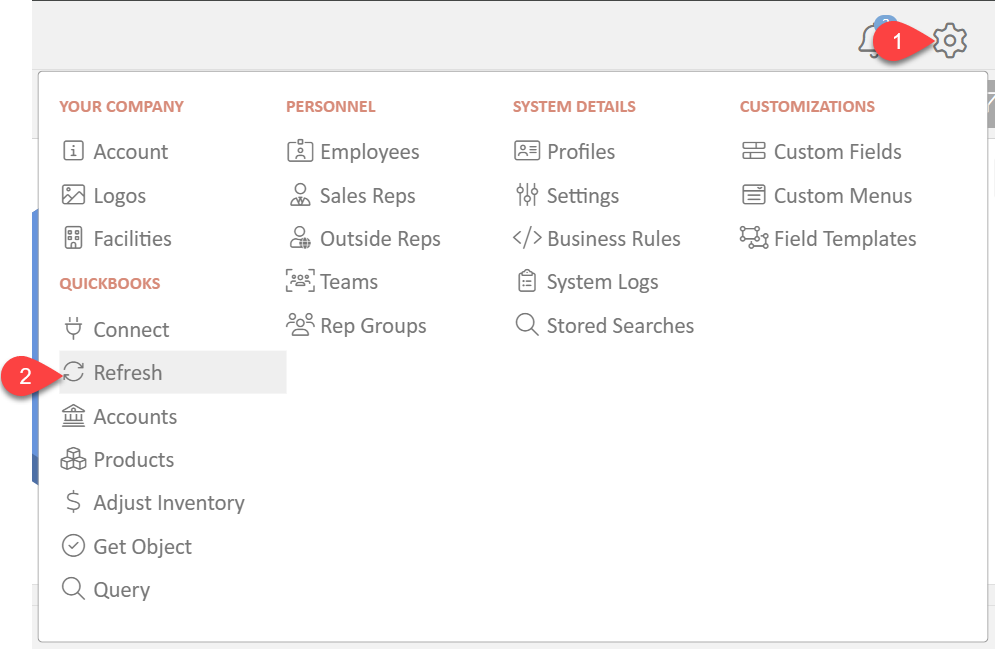Select Sales Reps from Personnel

click(351, 195)
